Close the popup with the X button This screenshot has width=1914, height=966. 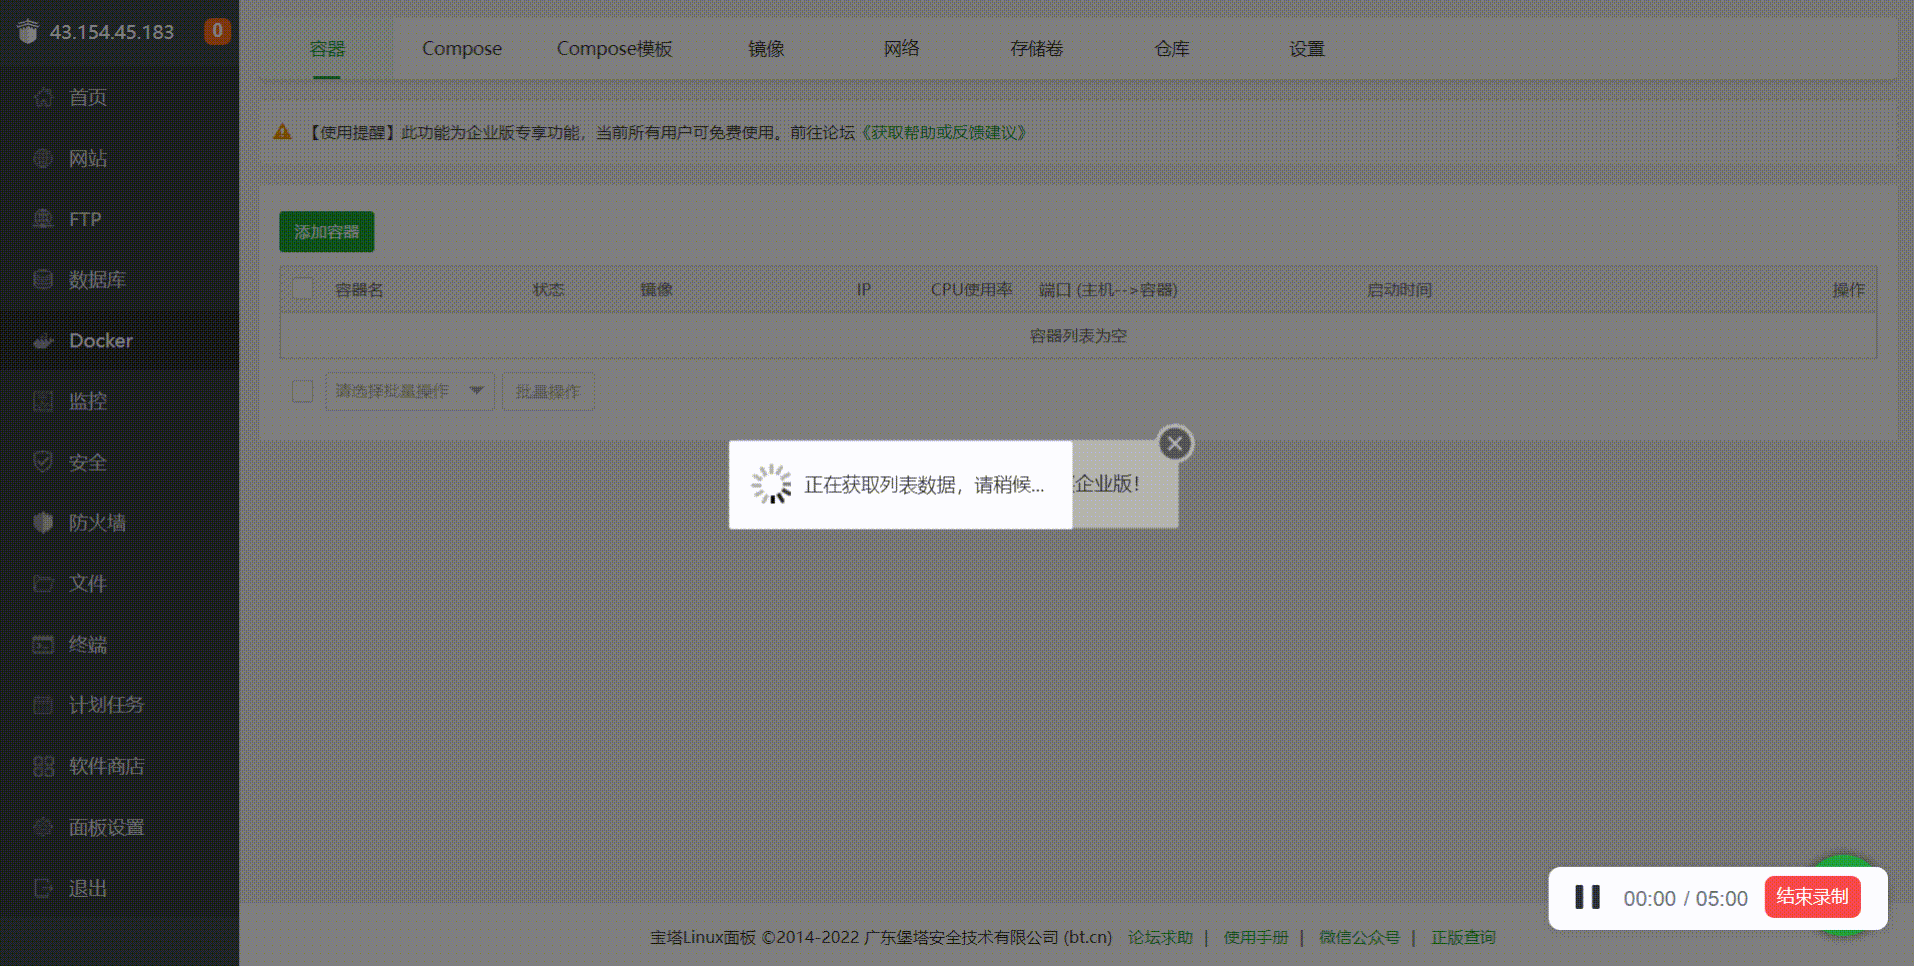(1175, 443)
